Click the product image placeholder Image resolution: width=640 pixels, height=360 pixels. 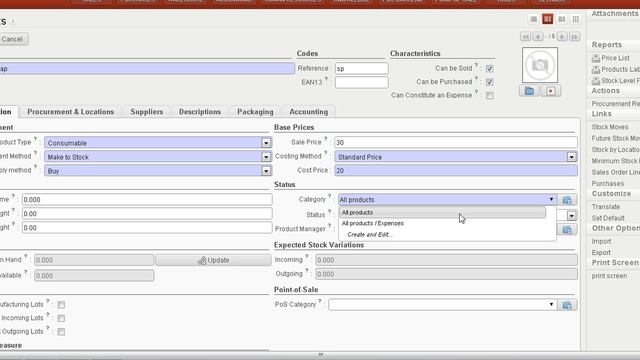click(540, 65)
